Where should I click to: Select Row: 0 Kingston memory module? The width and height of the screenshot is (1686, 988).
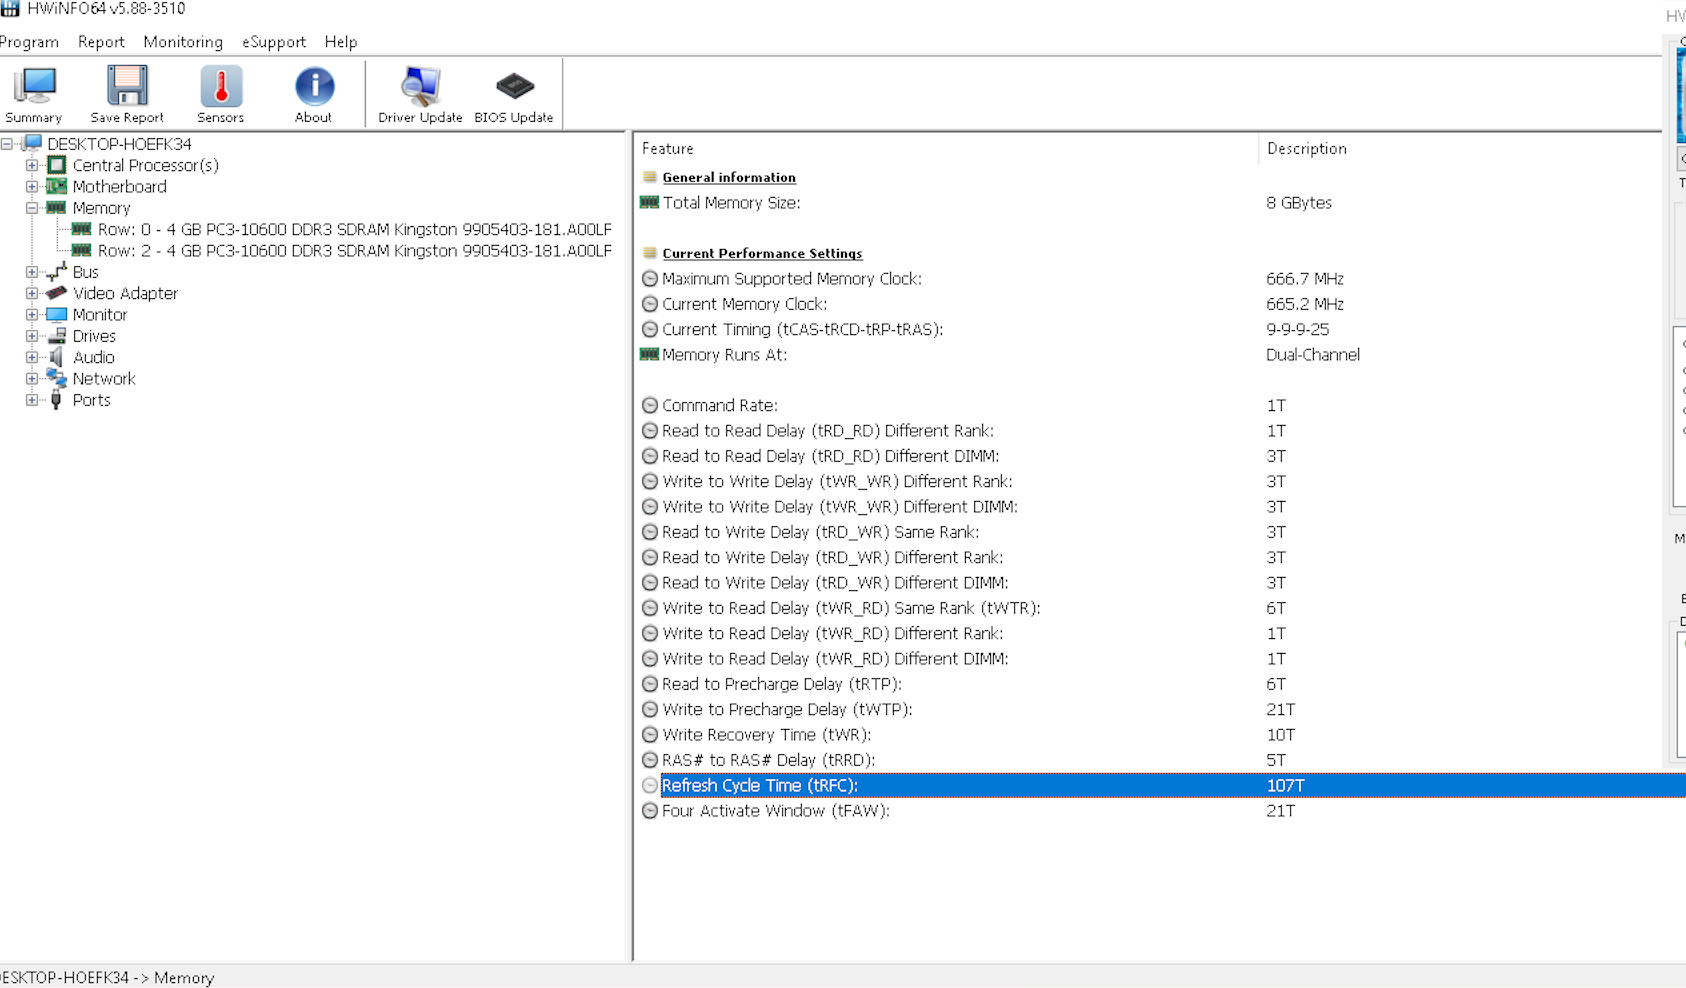[x=355, y=229]
